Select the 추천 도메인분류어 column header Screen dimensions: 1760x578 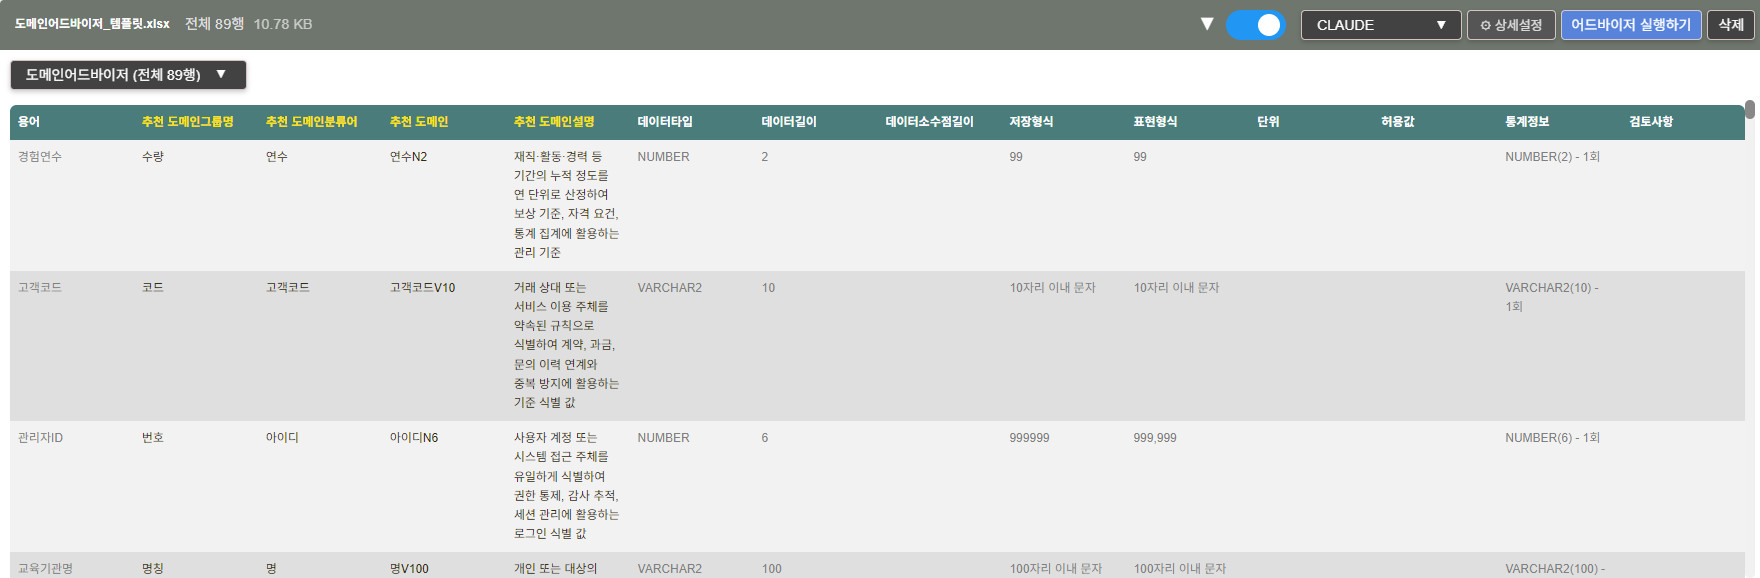(x=311, y=122)
